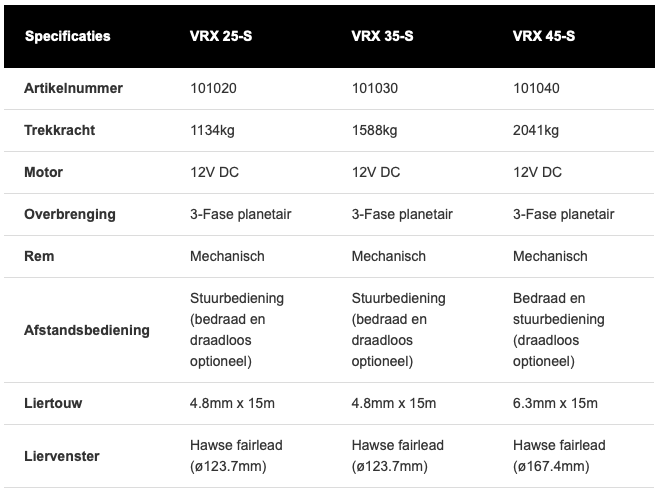Viewport: 671px width, 494px height.
Task: Click the Trekkracht row label
Action: pos(58,130)
